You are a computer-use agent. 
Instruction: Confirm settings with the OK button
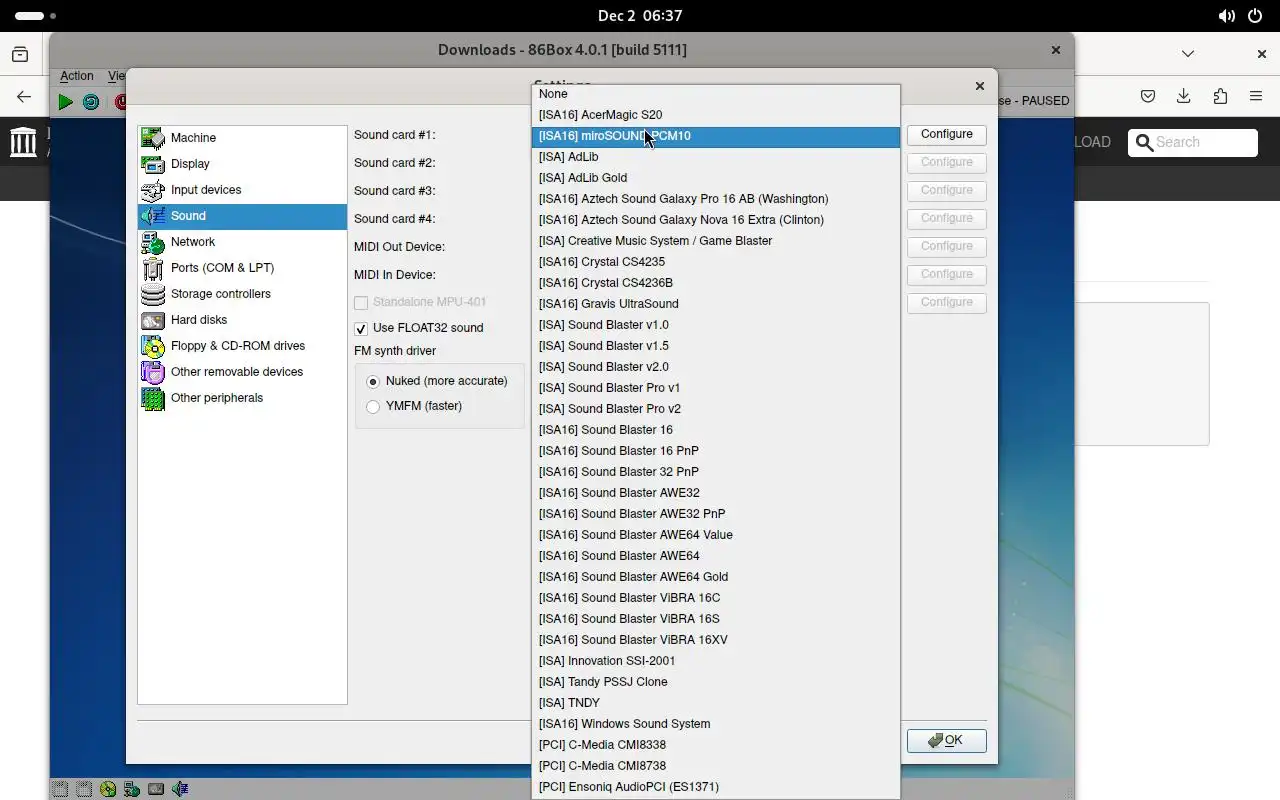point(946,741)
